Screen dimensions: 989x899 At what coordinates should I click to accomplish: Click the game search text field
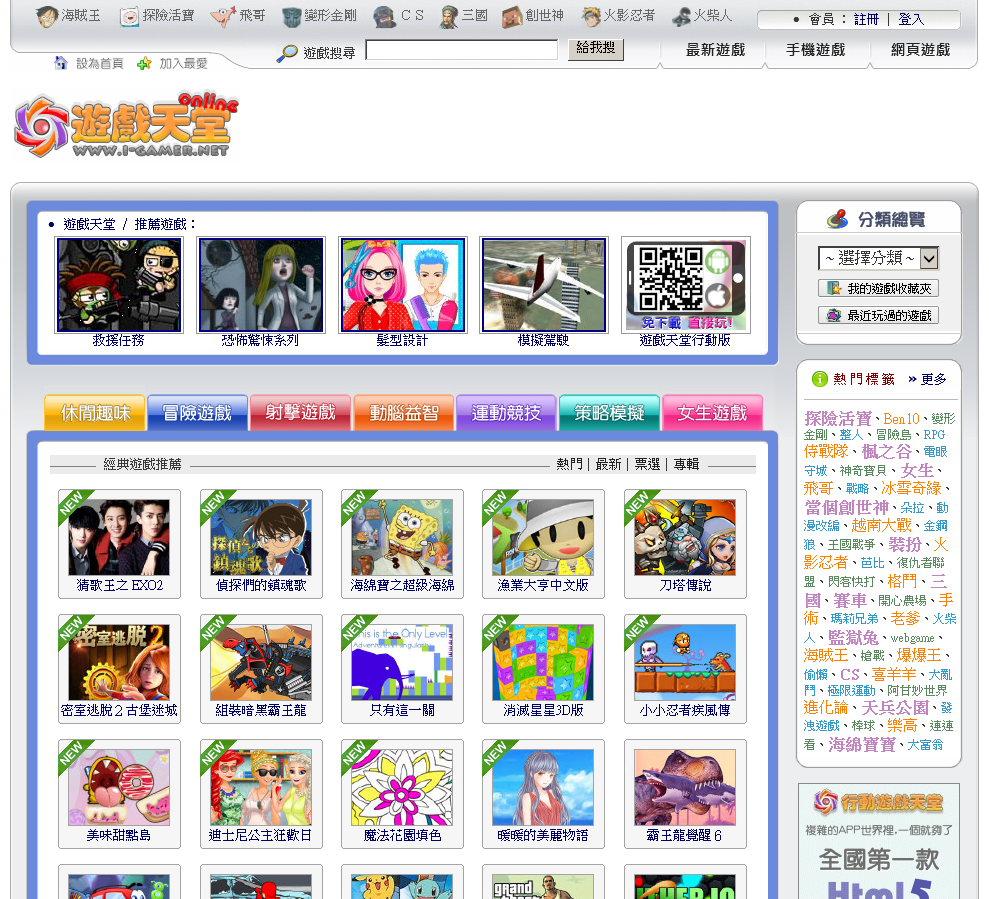point(462,49)
